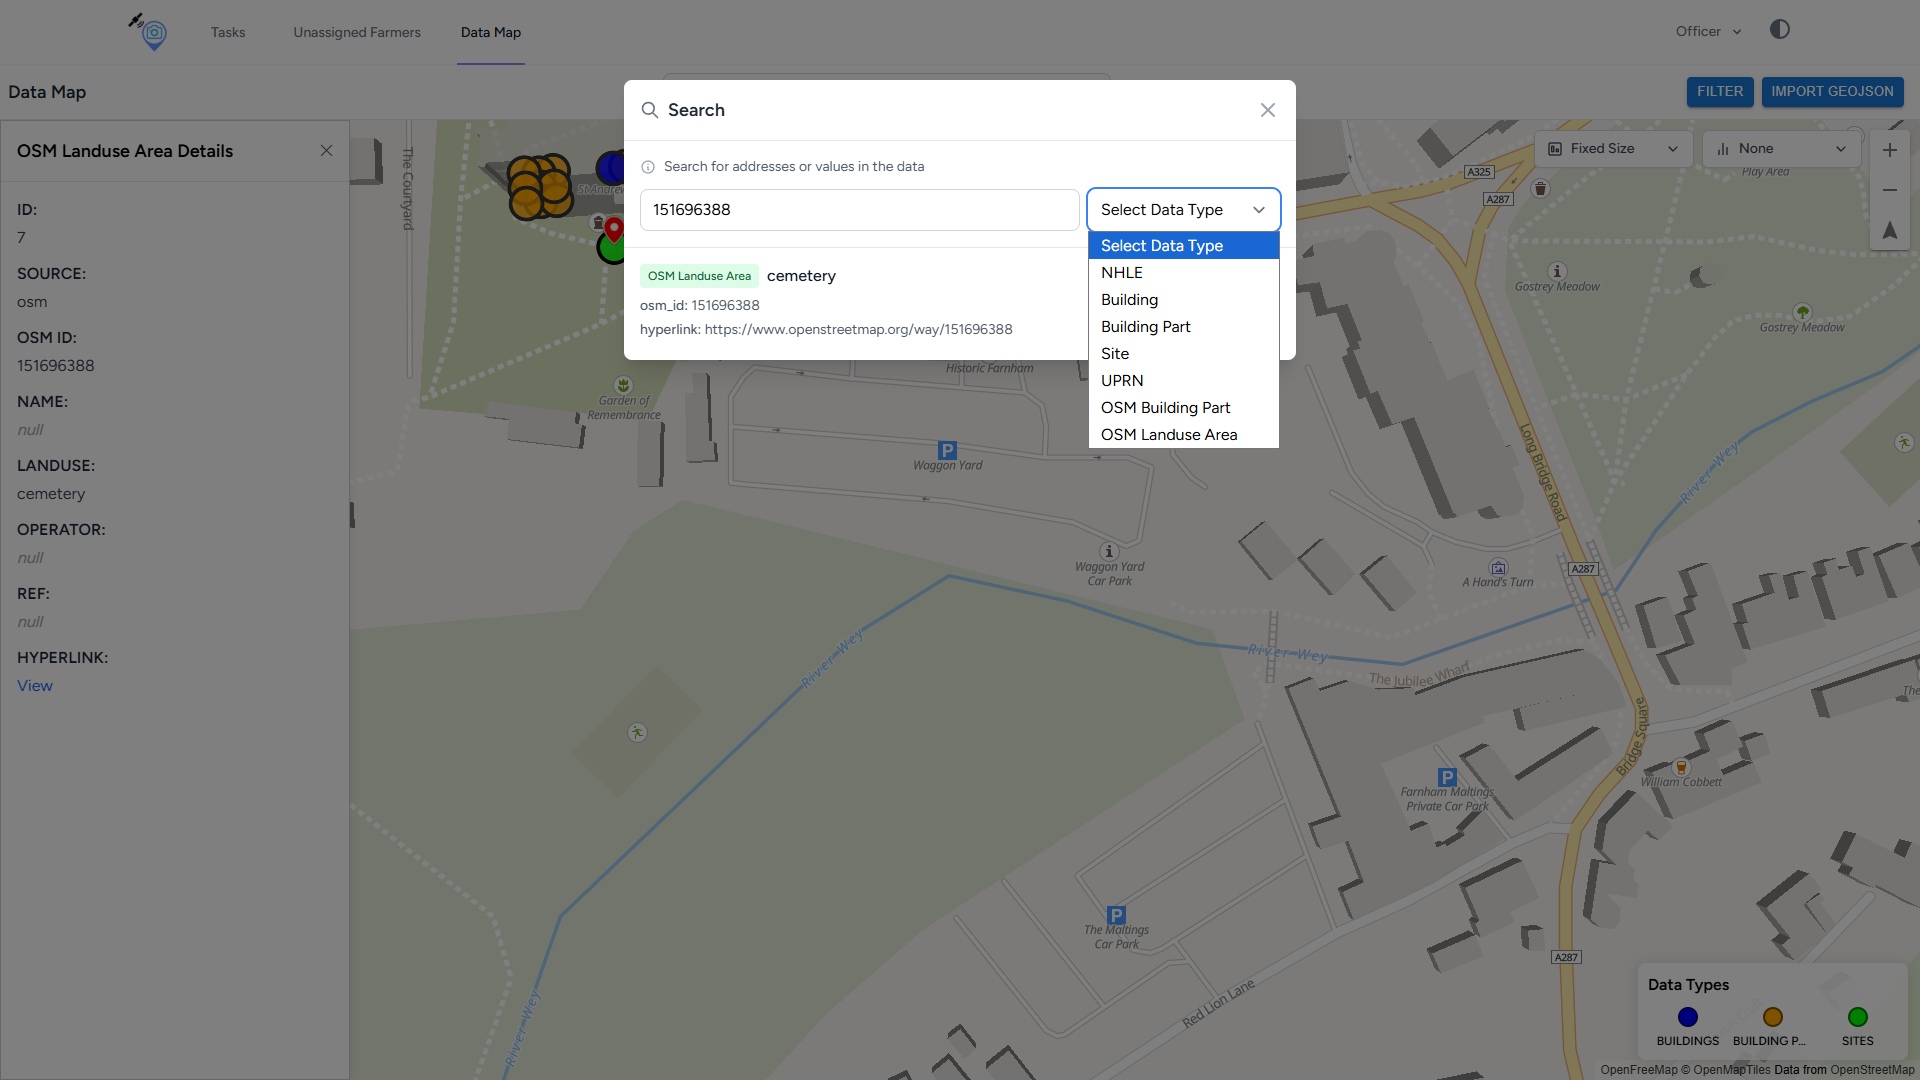The image size is (1920, 1080).
Task: Toggle Building Part orange legend circle
Action: click(1772, 1017)
